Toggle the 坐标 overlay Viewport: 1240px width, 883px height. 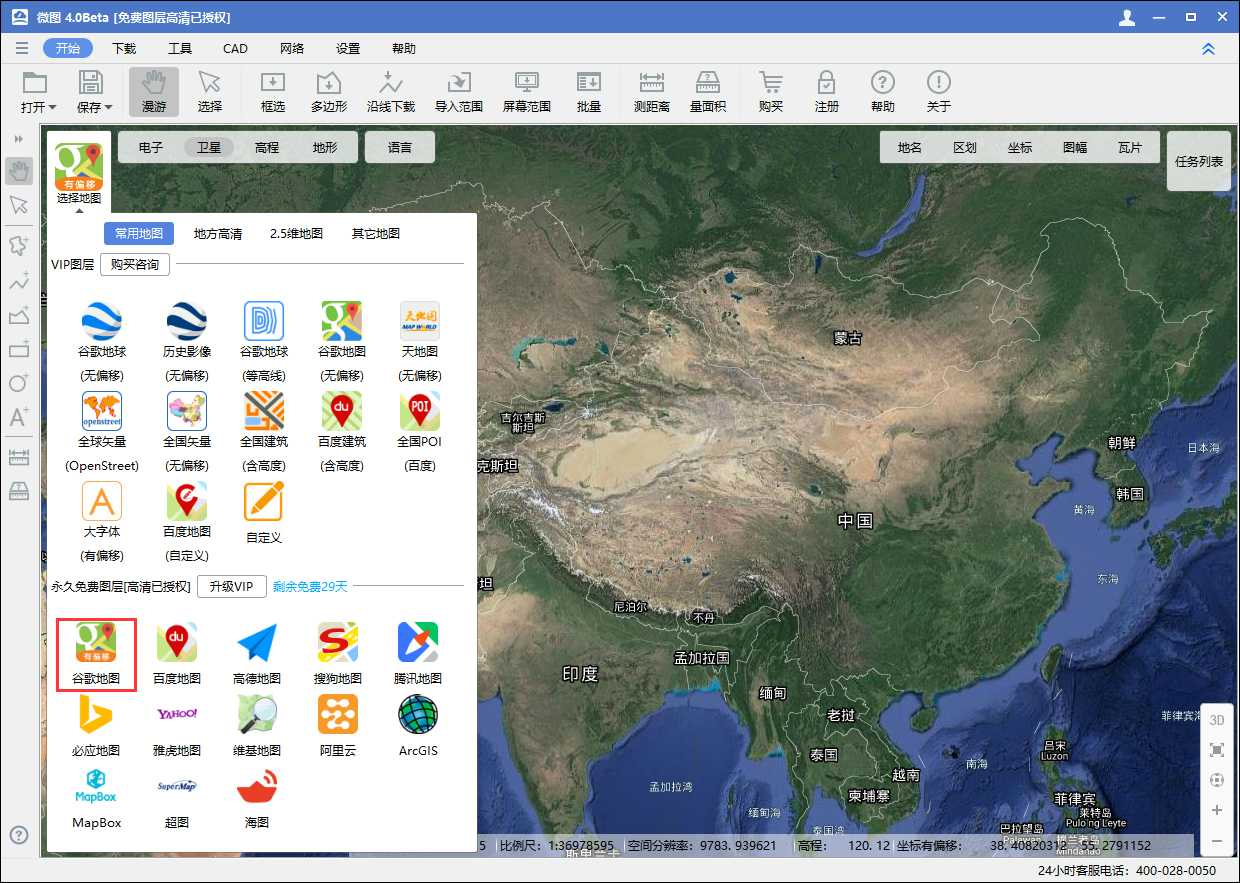pos(1020,147)
